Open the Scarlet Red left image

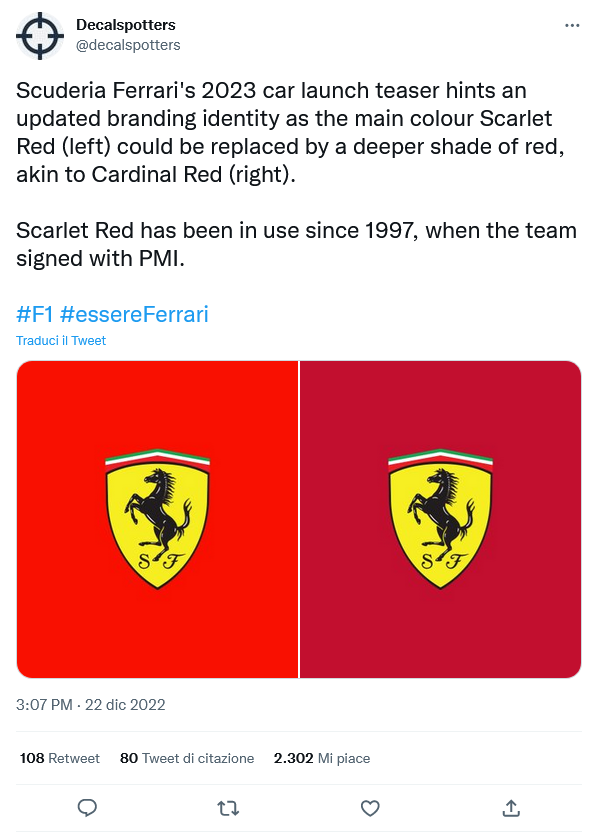point(158,519)
